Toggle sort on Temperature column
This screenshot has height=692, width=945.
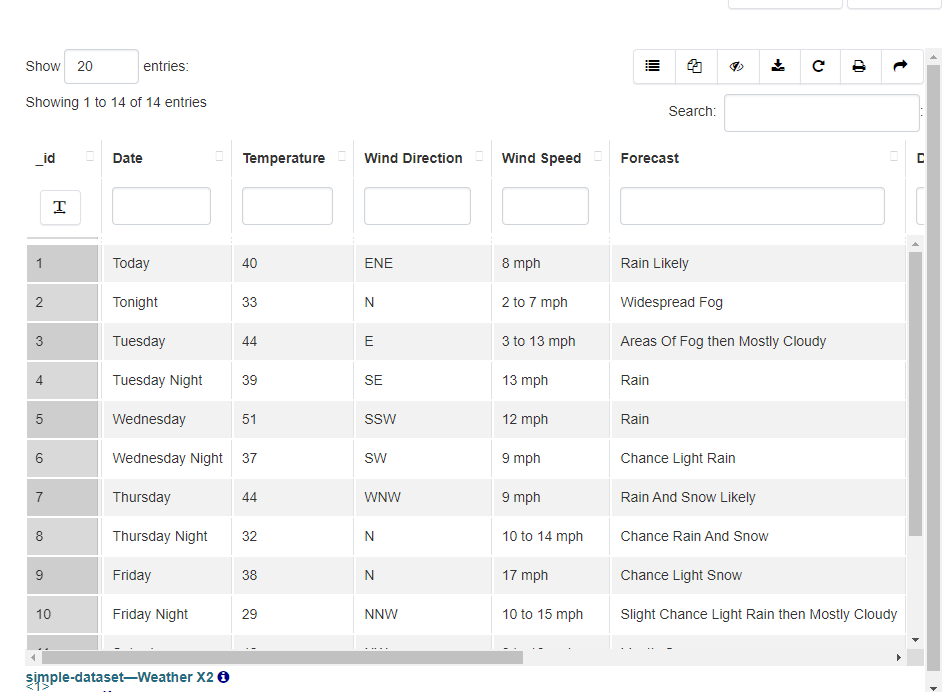(x=342, y=156)
